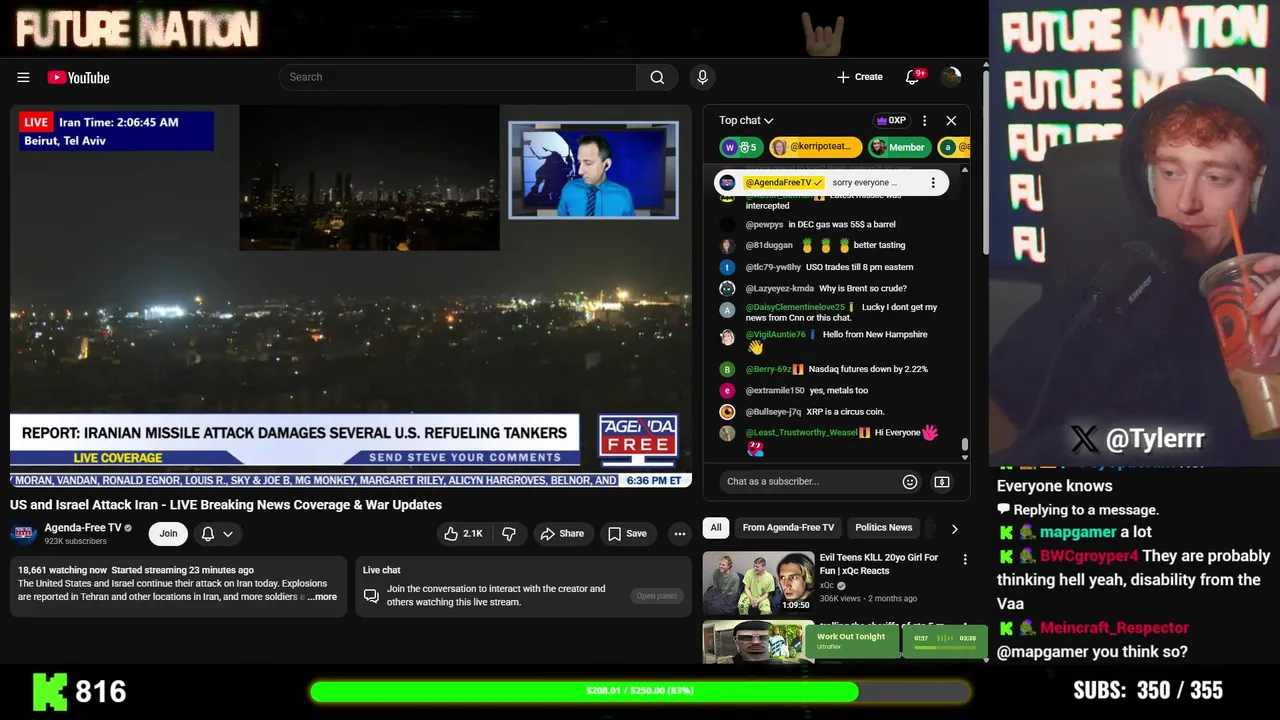This screenshot has width=1280, height=720.
Task: Click Meincraft_Respector username in stream overlay
Action: [x=1114, y=628]
